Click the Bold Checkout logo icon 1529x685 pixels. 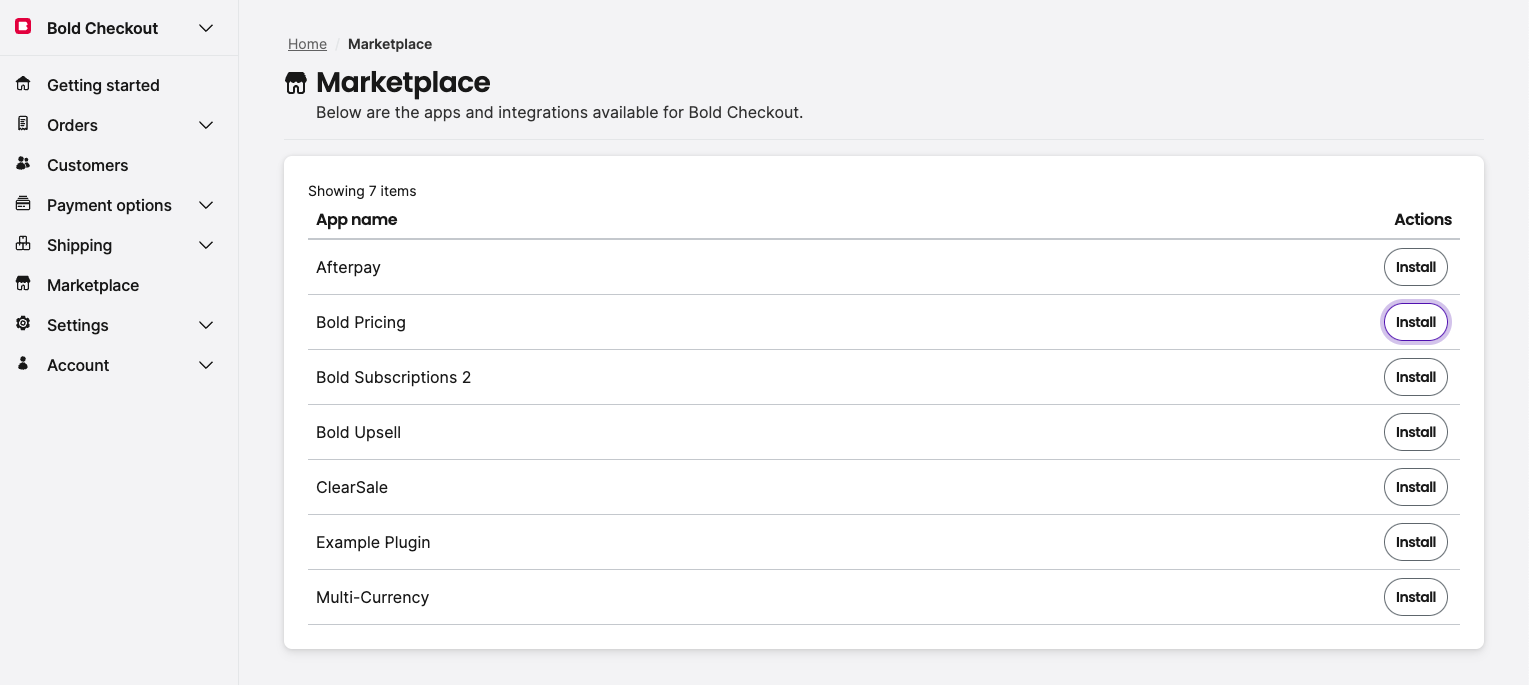click(22, 27)
